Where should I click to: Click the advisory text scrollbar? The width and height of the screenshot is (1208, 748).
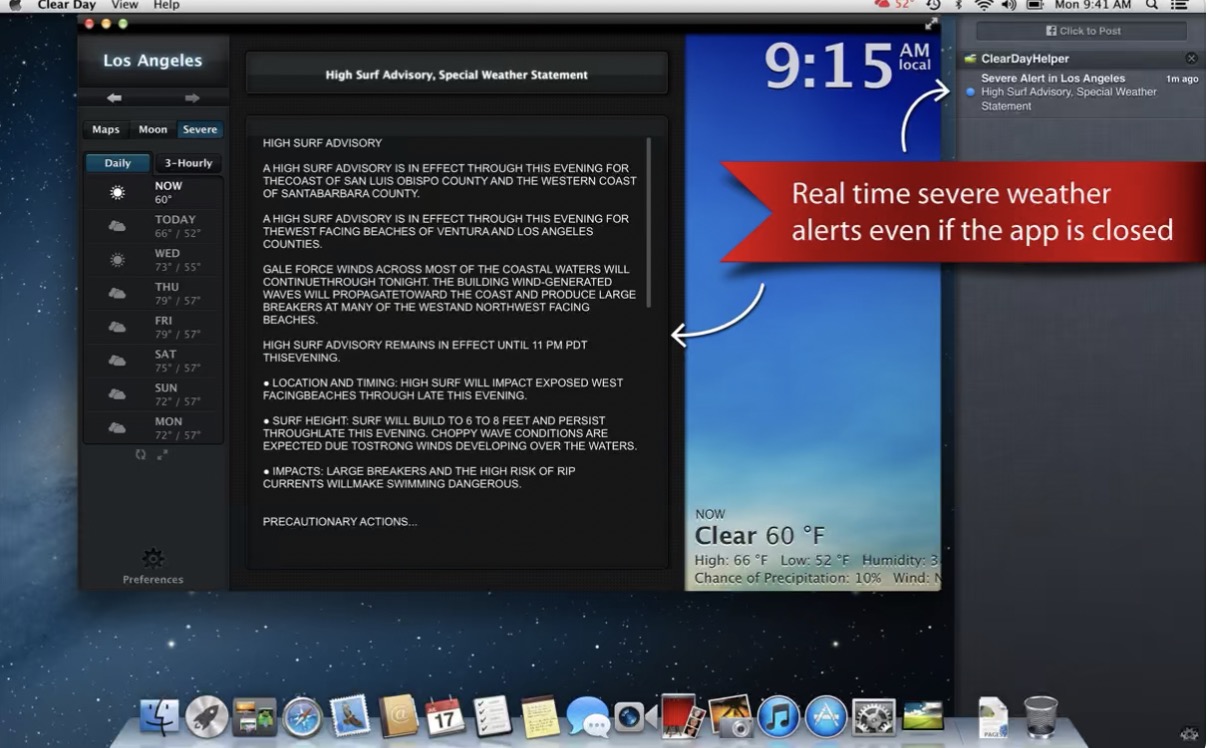649,222
